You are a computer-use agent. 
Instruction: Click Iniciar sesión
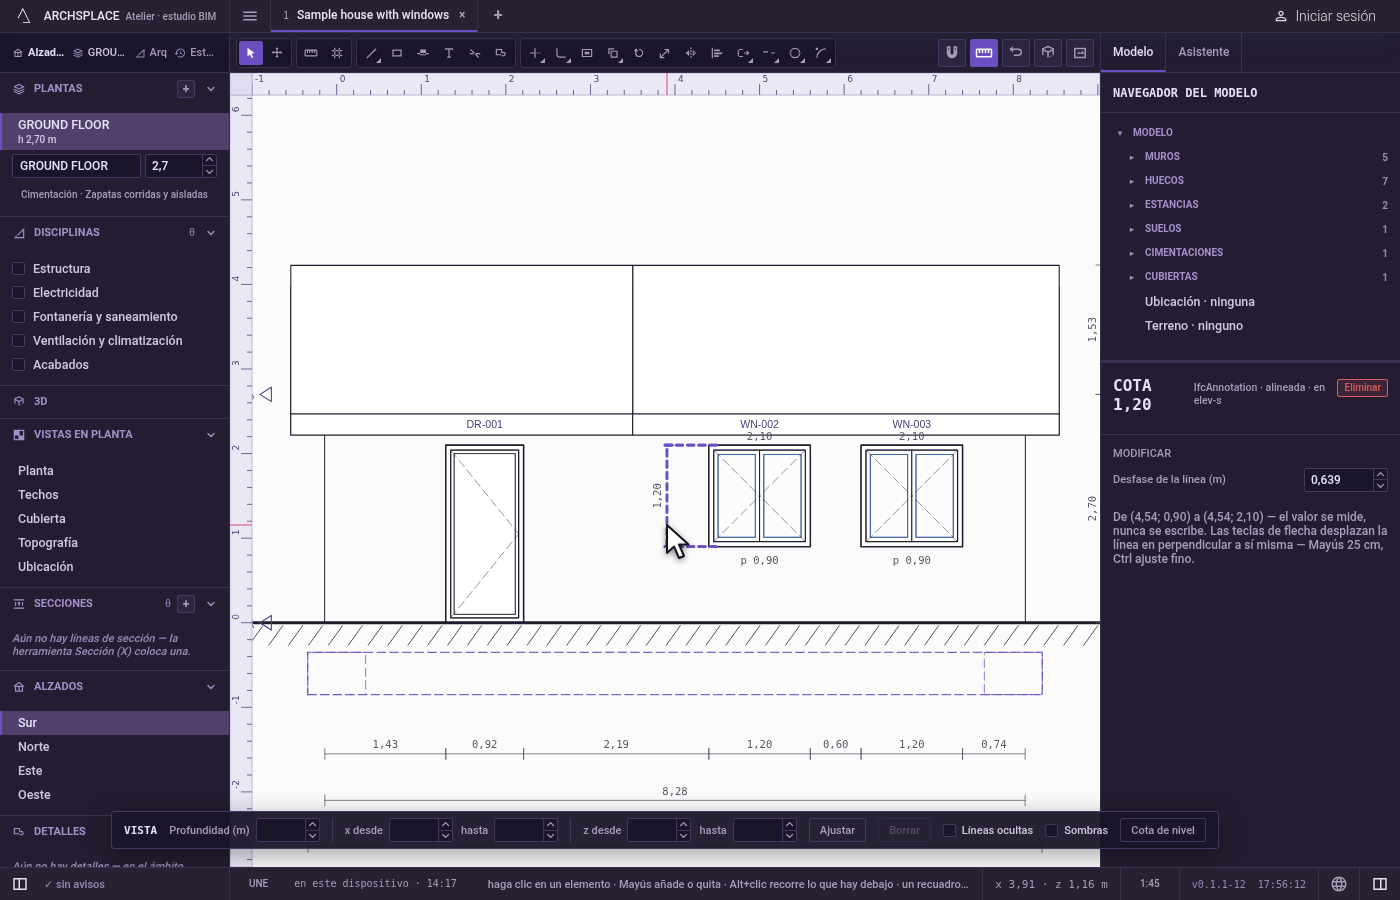pyautogui.click(x=1326, y=16)
